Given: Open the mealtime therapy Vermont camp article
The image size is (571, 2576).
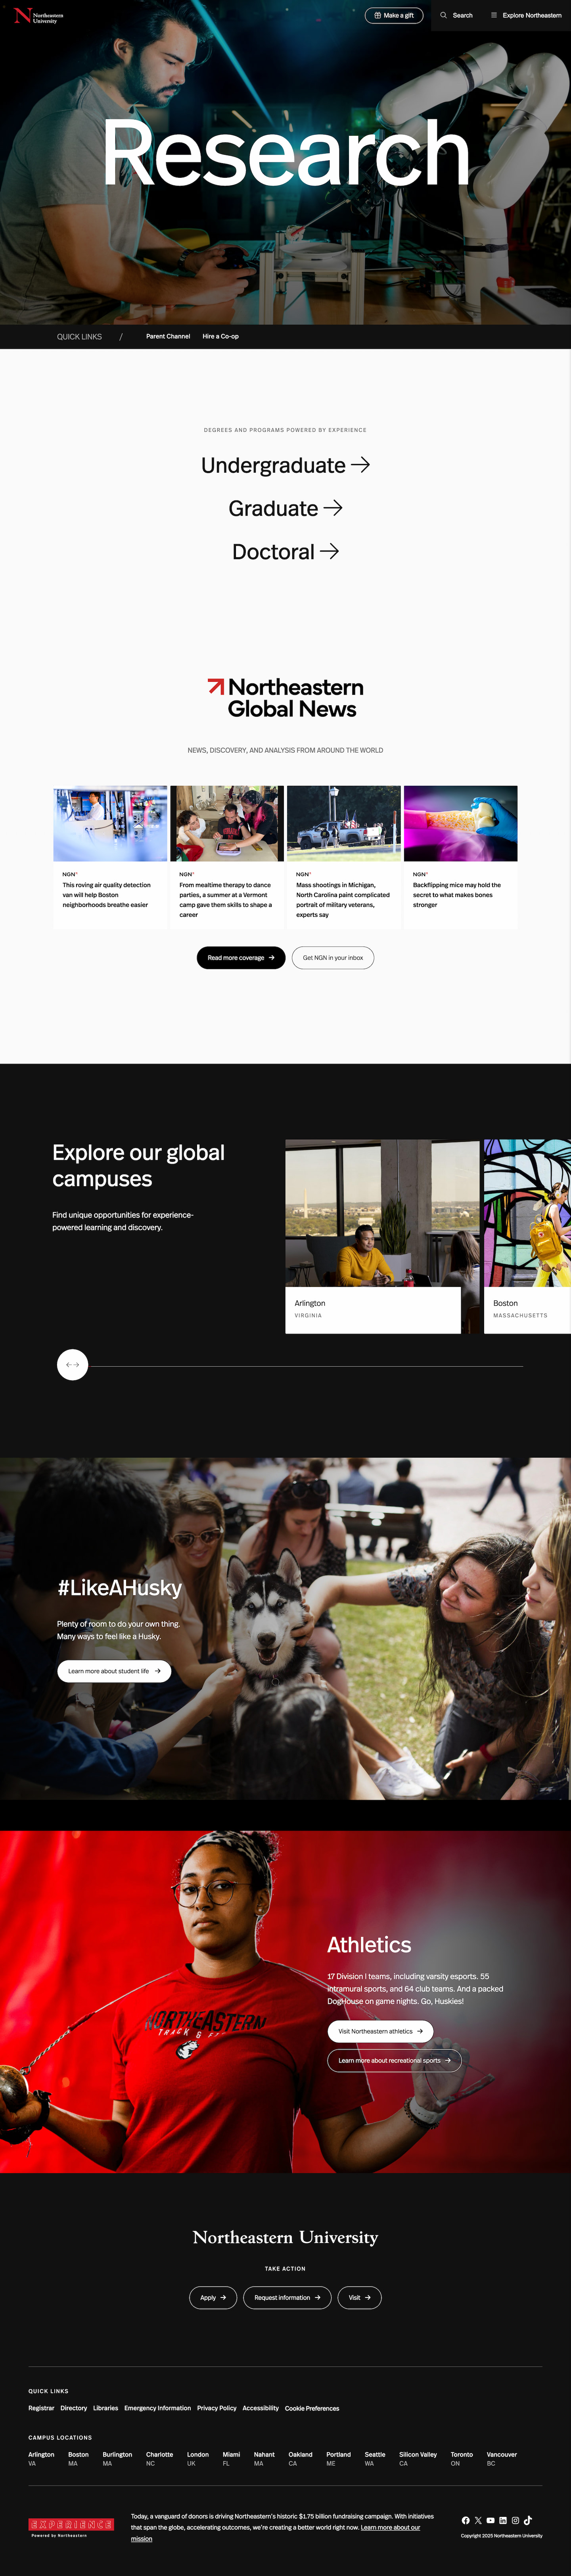Looking at the screenshot, I should 227,857.
